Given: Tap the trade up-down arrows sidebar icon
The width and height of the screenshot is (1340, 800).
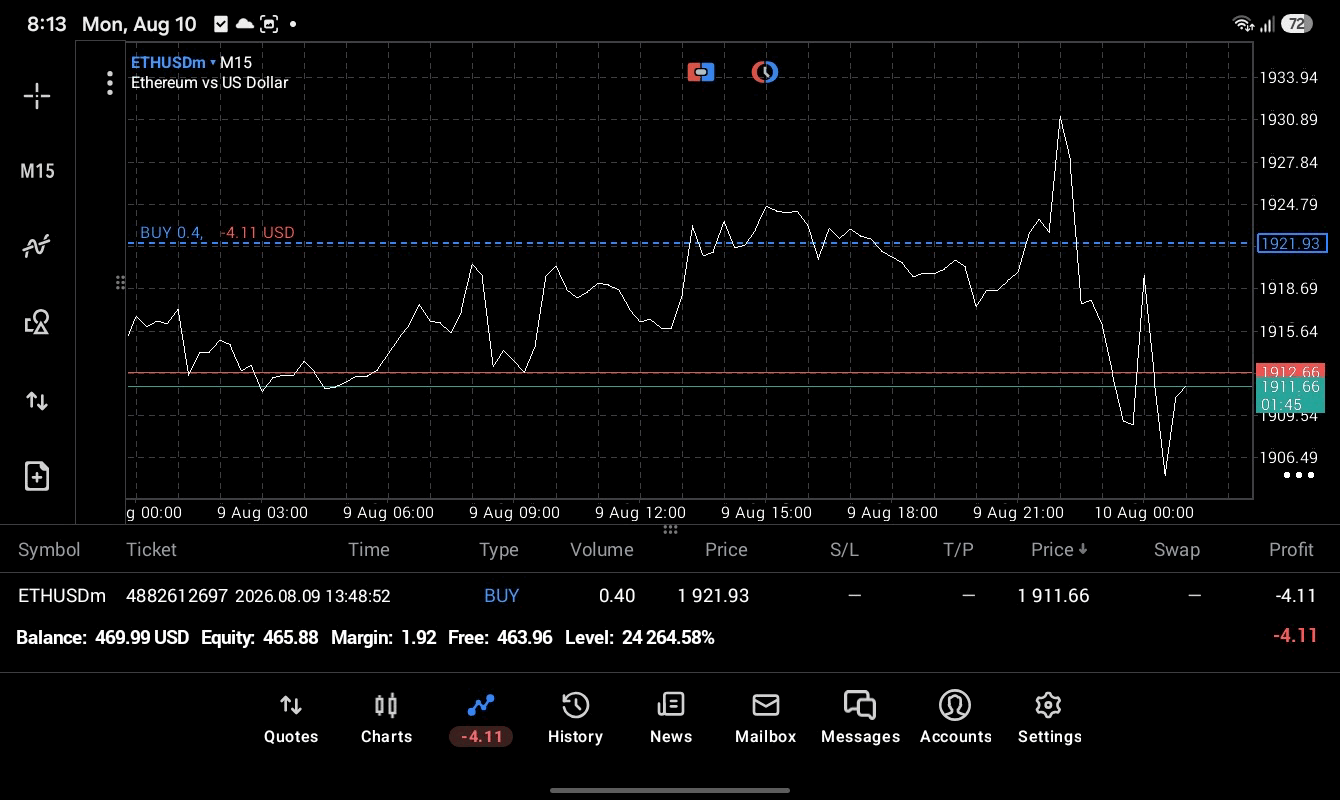Looking at the screenshot, I should pos(37,401).
